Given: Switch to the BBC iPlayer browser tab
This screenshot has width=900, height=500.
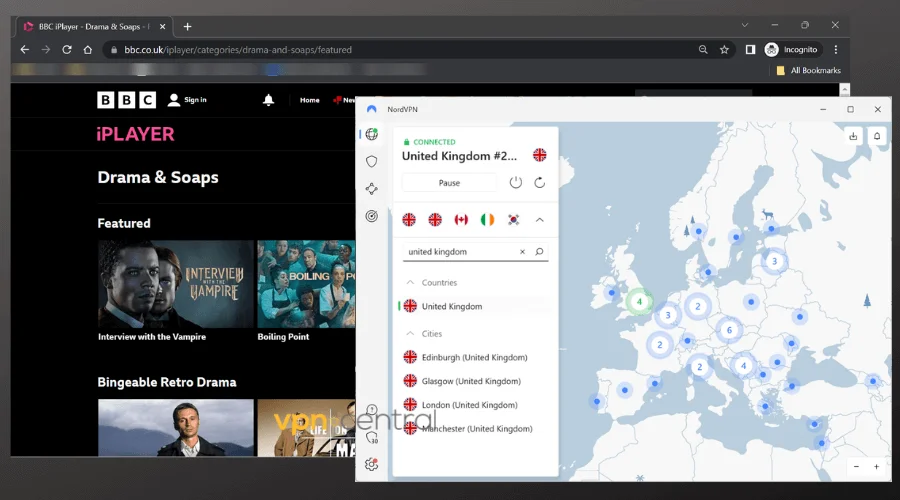Looking at the screenshot, I should coord(92,26).
